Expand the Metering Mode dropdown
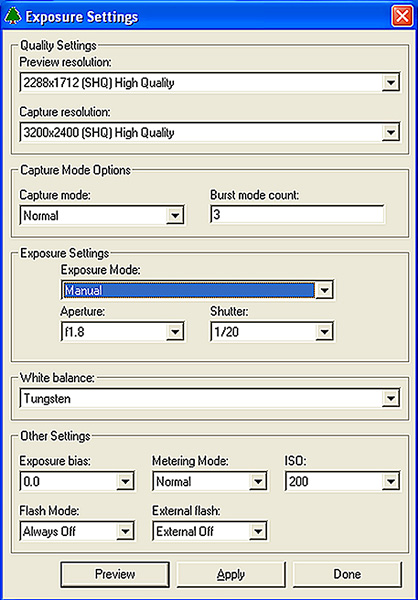 tap(258, 482)
